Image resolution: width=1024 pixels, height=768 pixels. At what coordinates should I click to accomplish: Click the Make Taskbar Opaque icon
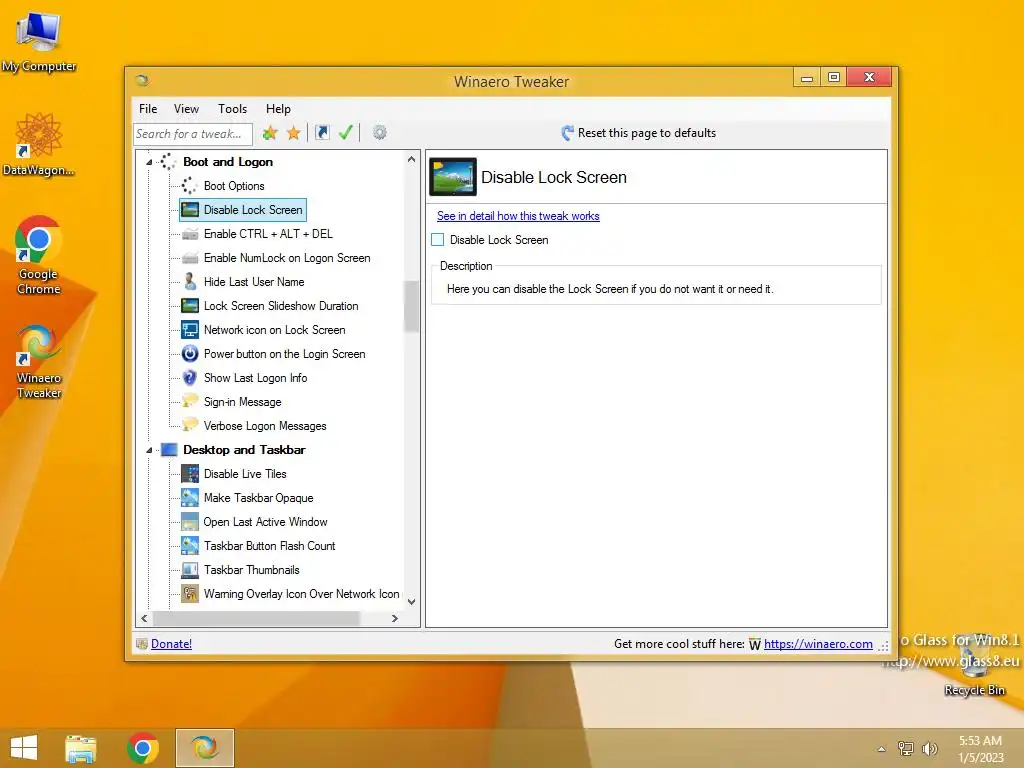point(190,498)
